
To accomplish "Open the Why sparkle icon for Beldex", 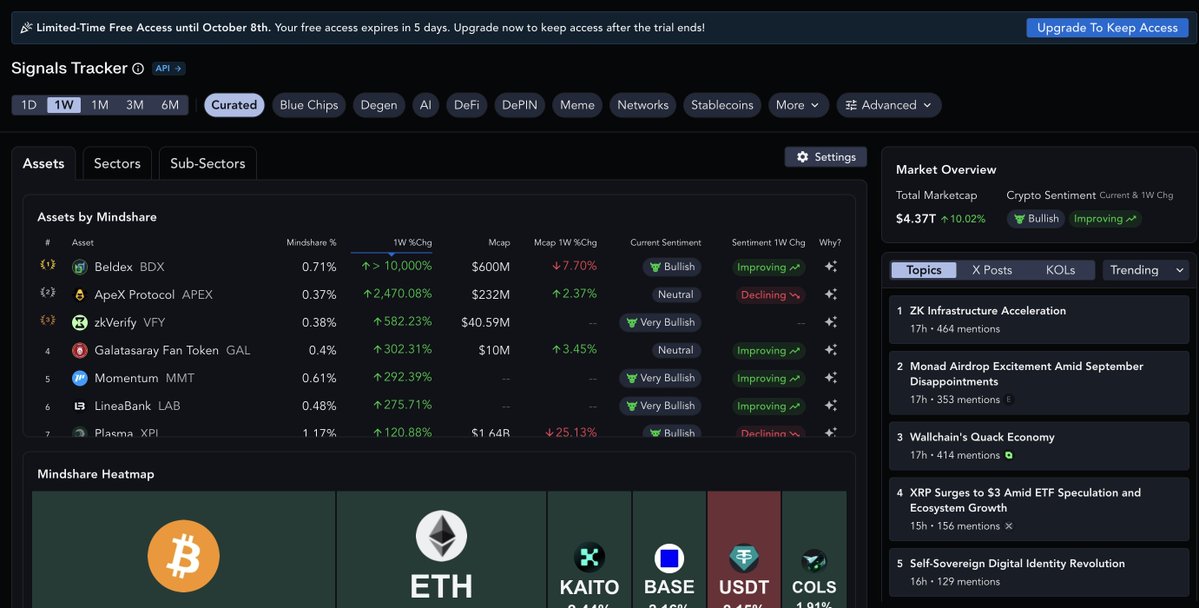I will pyautogui.click(x=830, y=267).
